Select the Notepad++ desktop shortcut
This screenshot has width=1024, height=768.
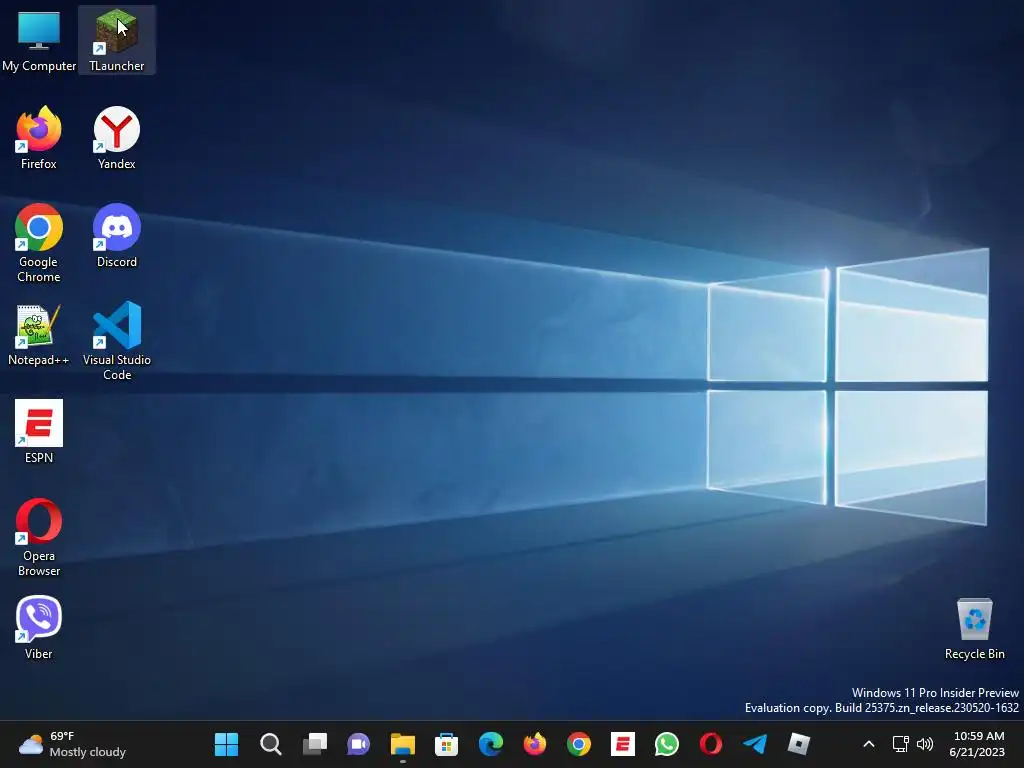39,334
